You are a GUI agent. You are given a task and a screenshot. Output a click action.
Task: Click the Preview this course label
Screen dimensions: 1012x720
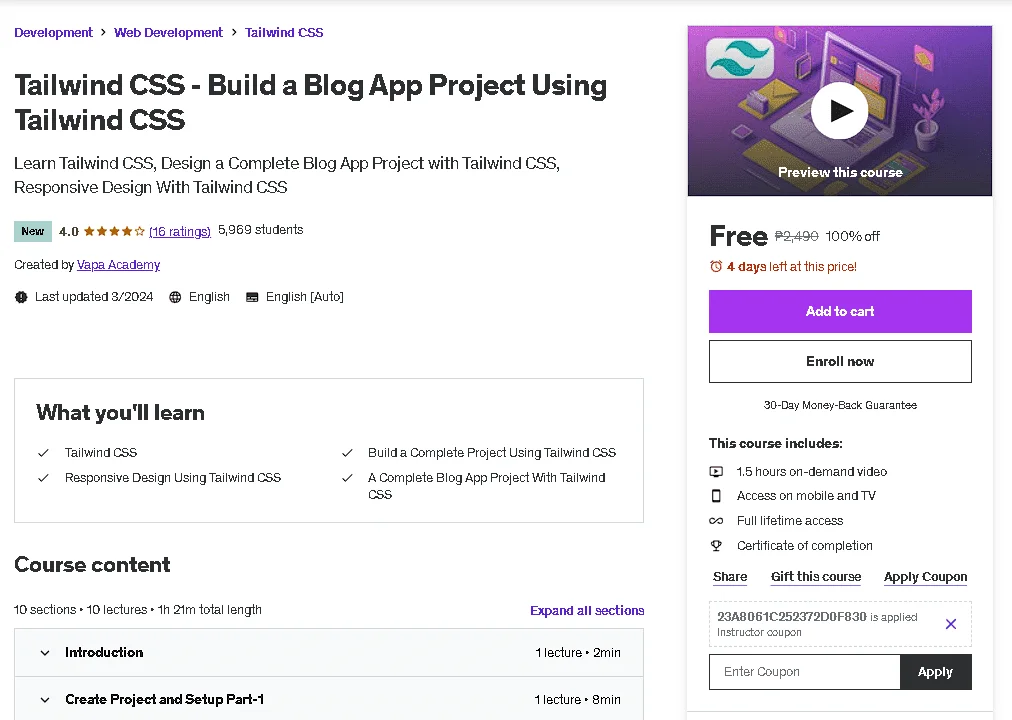pos(840,172)
